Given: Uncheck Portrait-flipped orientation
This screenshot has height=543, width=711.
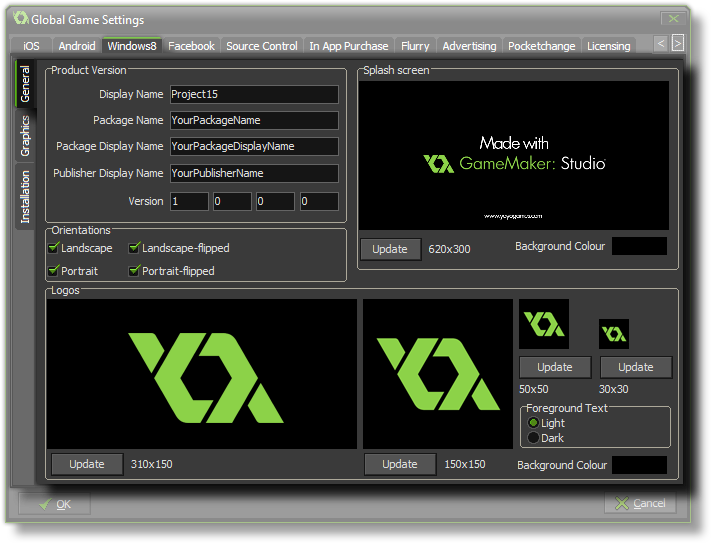Looking at the screenshot, I should coord(134,271).
